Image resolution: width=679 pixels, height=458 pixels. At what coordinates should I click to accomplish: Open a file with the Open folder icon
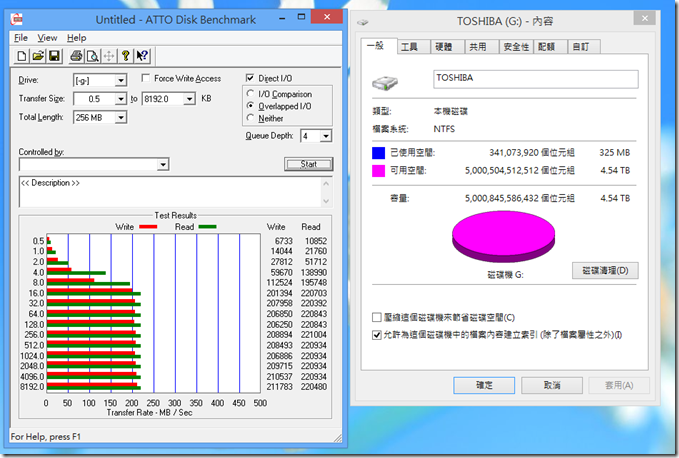[38, 56]
